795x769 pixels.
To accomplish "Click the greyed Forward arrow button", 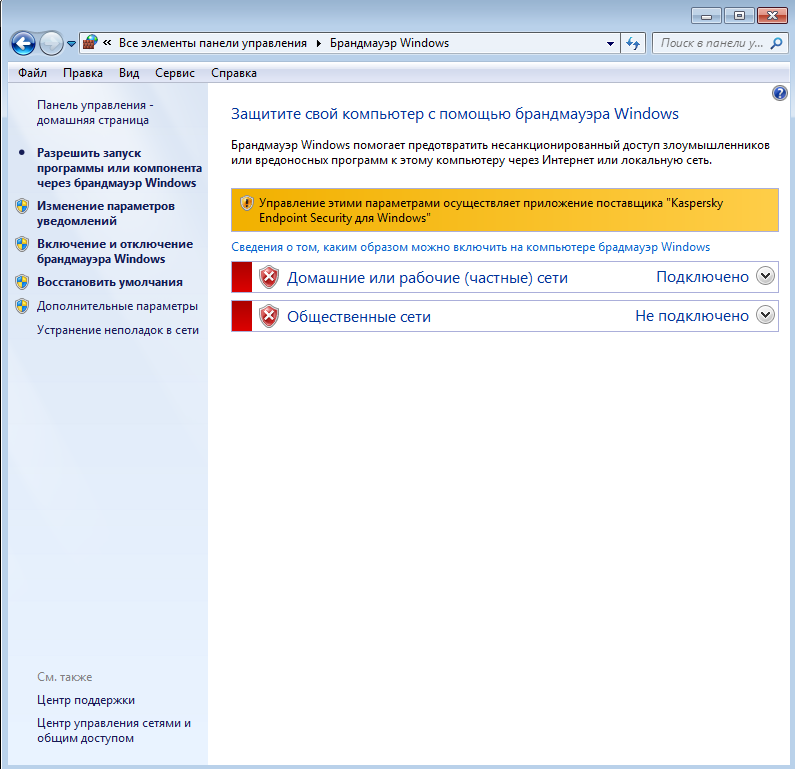I will (x=51, y=44).
